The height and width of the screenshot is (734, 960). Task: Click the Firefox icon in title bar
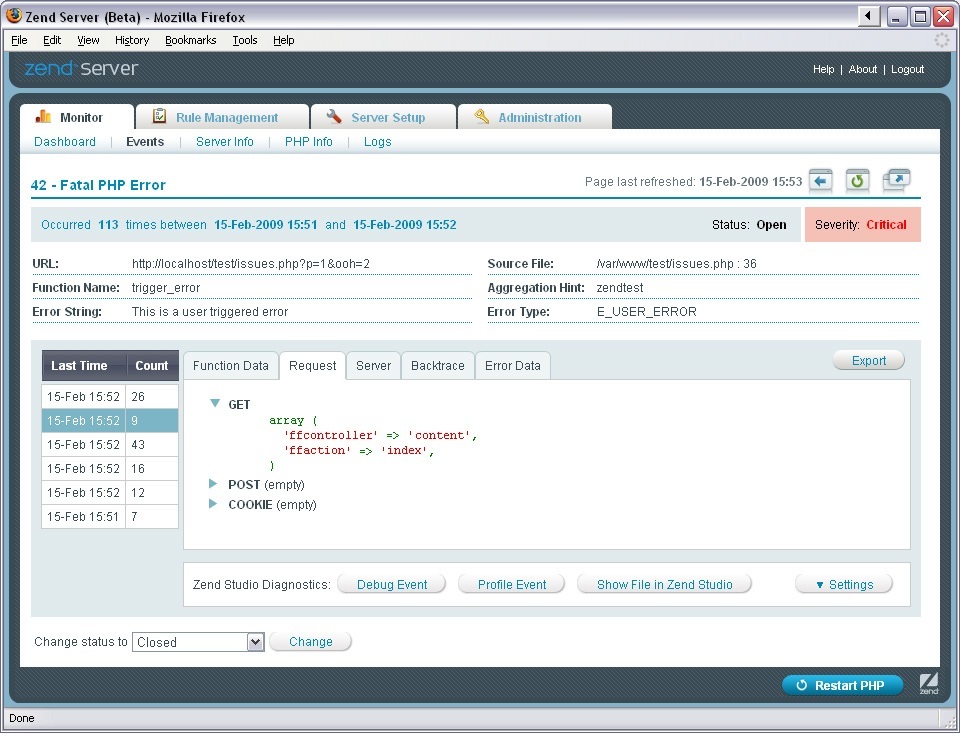pyautogui.click(x=13, y=15)
